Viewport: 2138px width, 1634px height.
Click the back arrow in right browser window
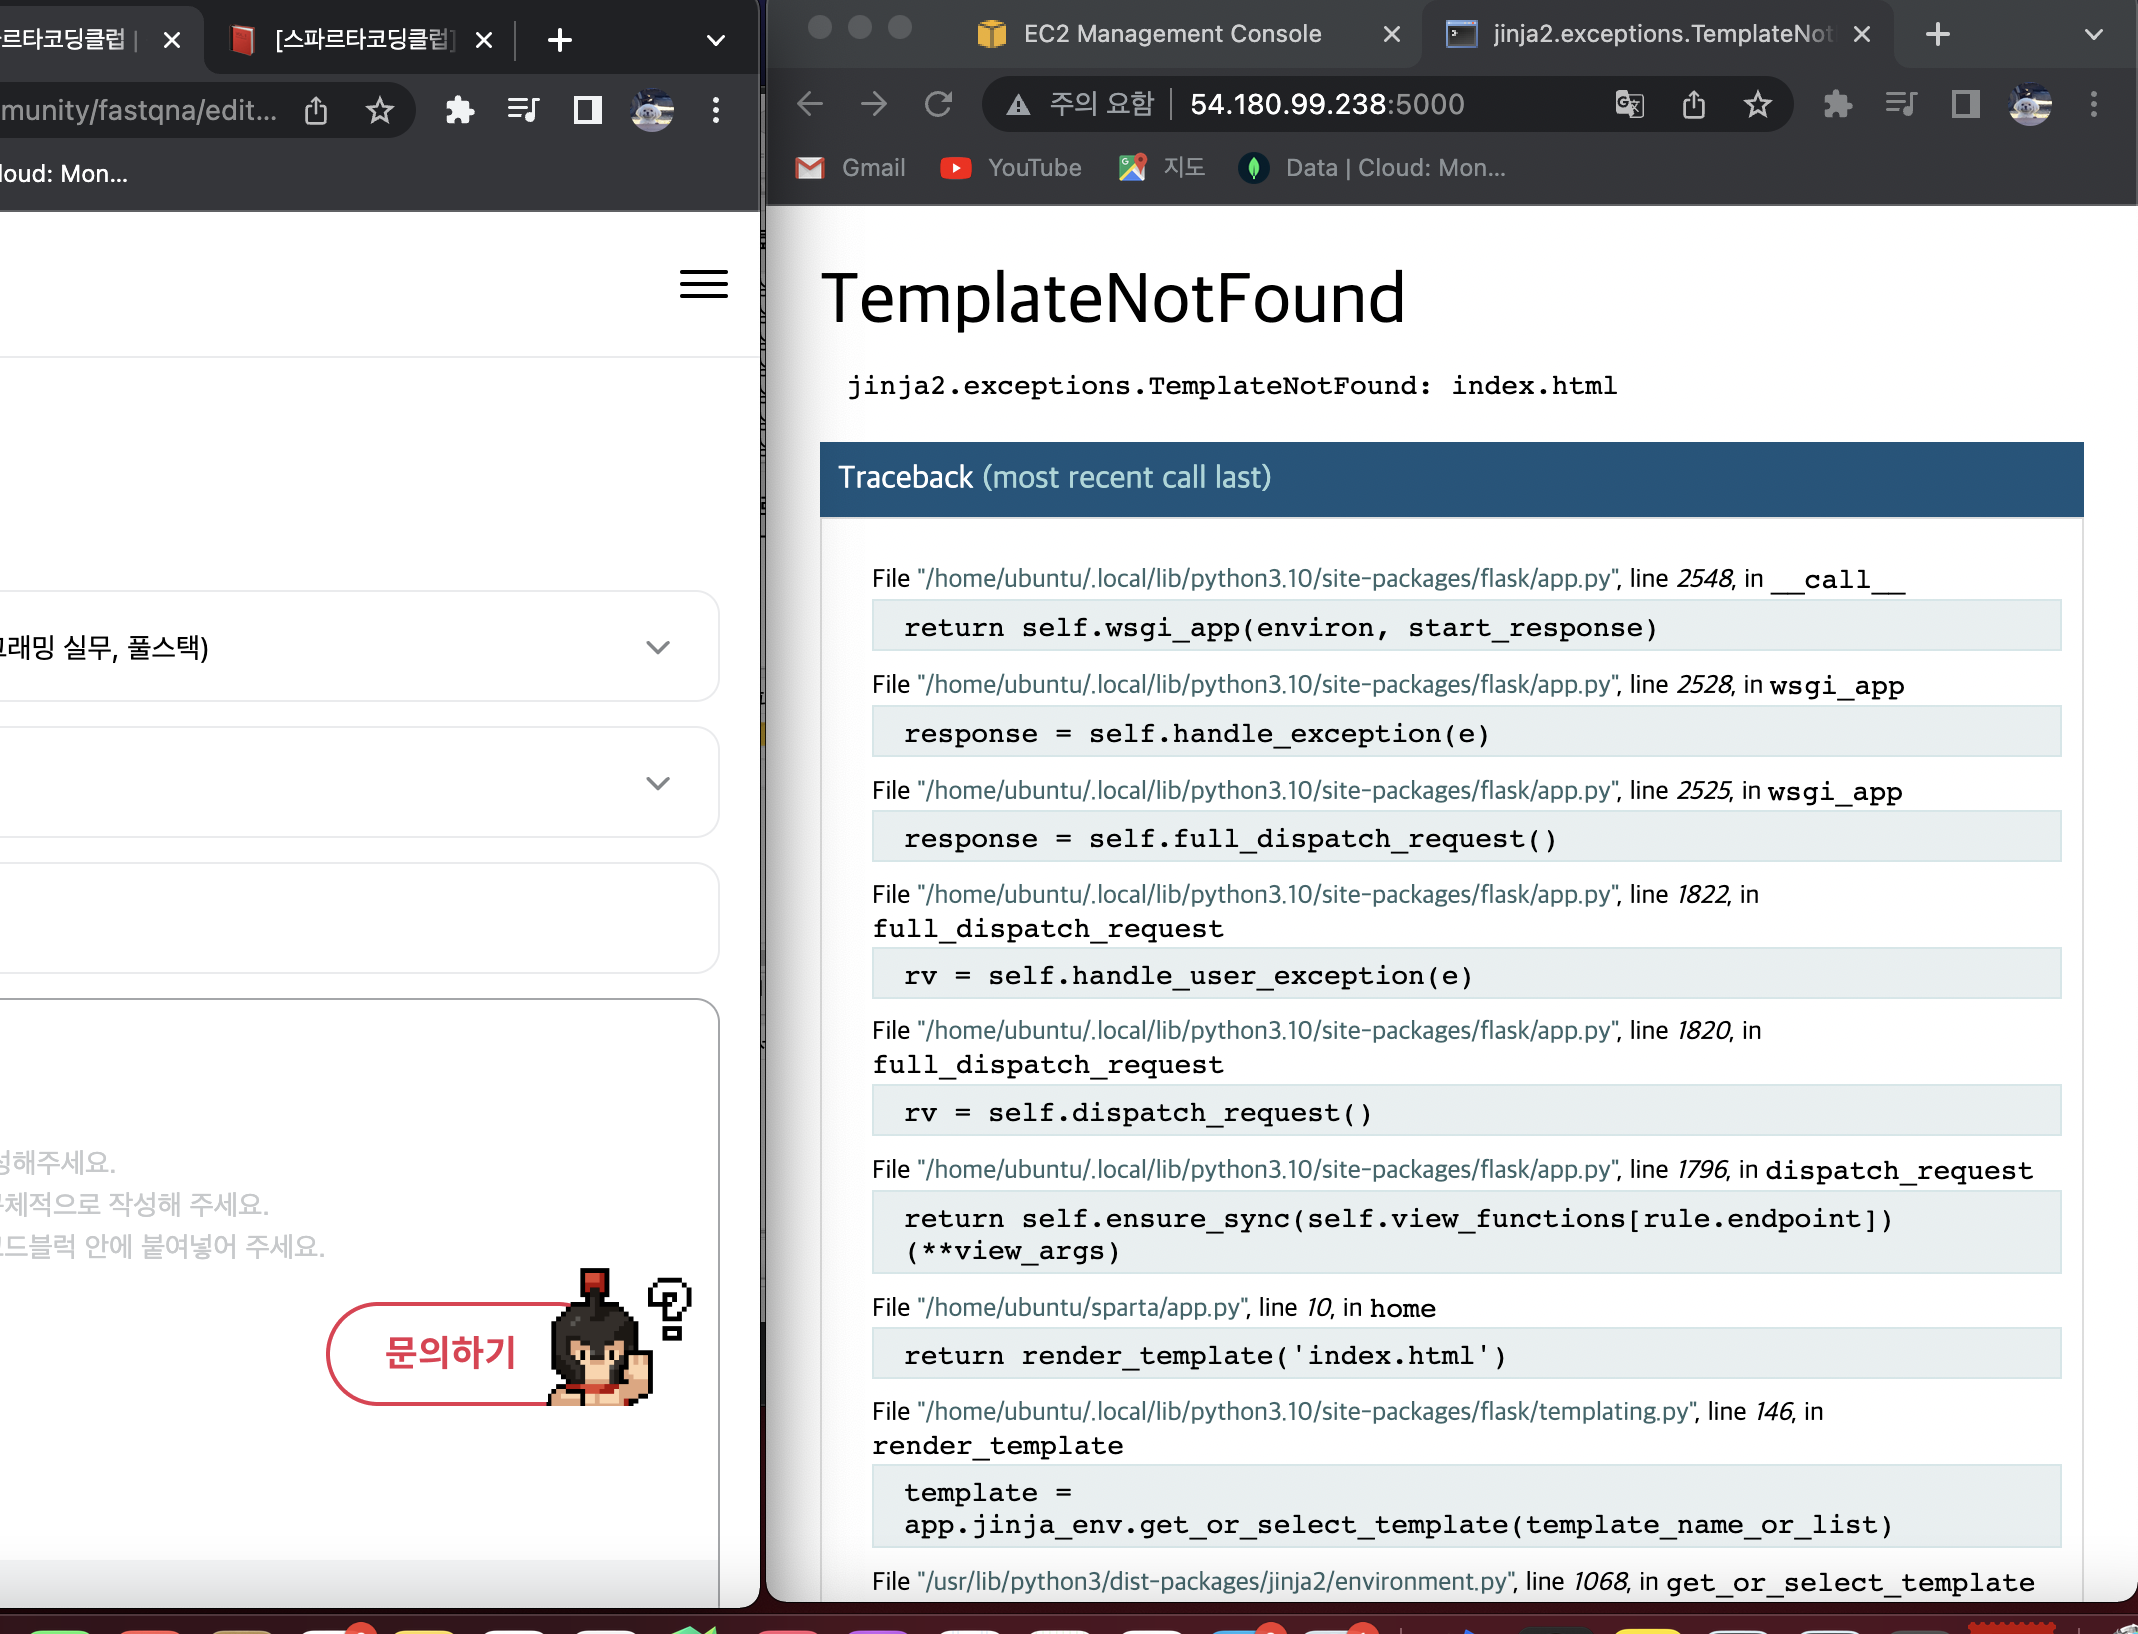click(x=810, y=104)
